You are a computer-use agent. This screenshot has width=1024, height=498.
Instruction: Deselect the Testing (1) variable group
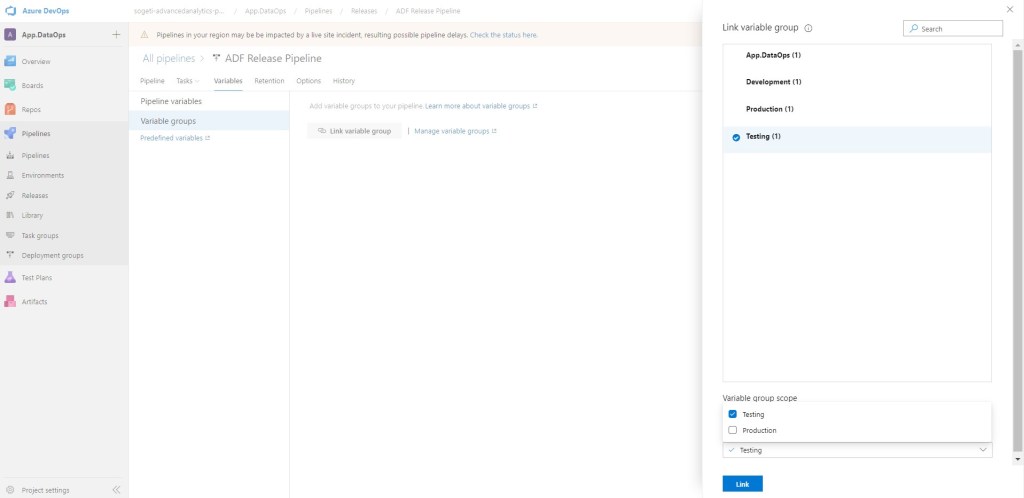(x=736, y=136)
